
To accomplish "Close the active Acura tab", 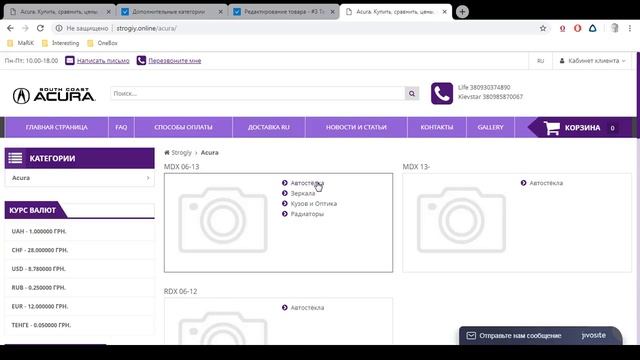I will [x=444, y=12].
